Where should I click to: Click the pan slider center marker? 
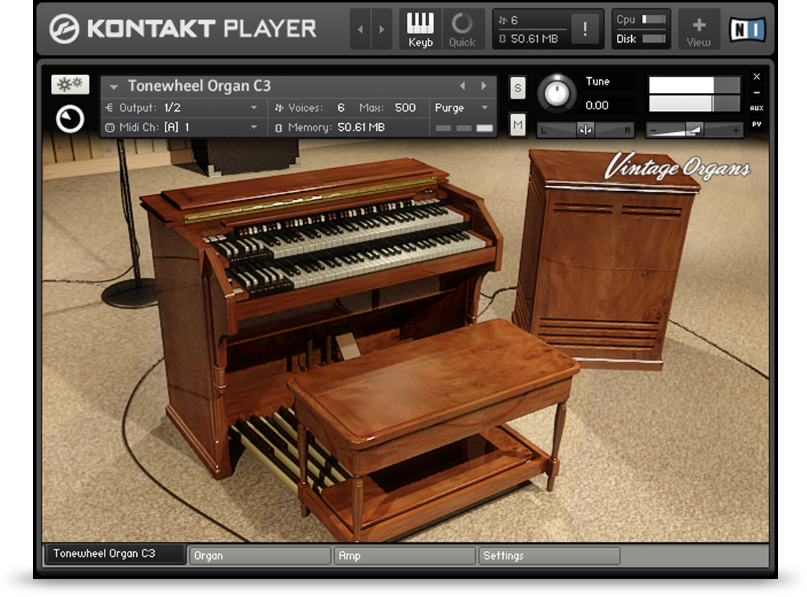tap(585, 130)
